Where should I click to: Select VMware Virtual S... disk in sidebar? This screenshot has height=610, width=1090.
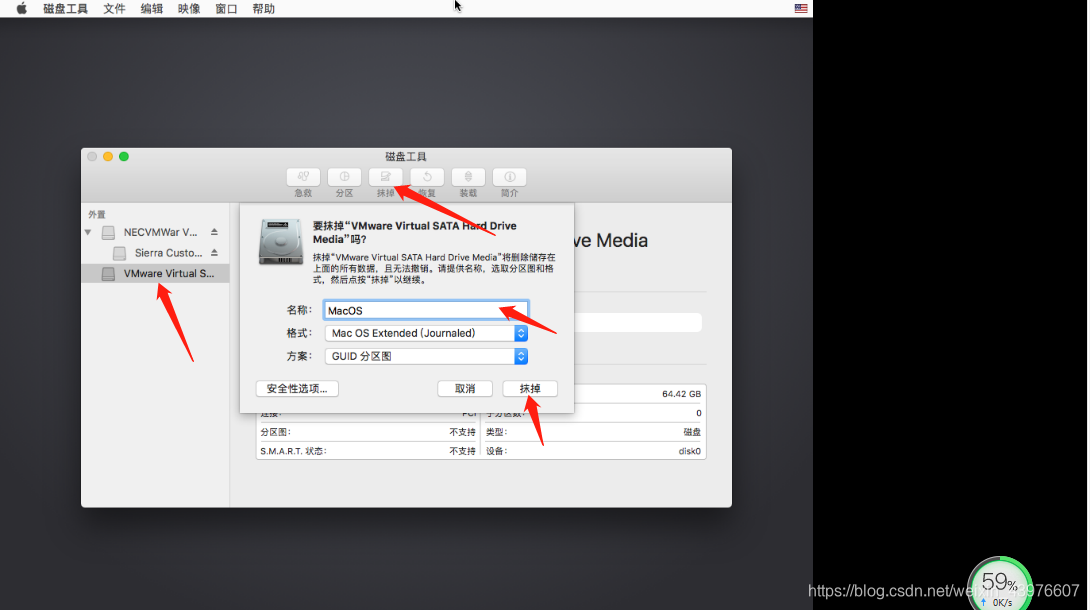click(155, 274)
